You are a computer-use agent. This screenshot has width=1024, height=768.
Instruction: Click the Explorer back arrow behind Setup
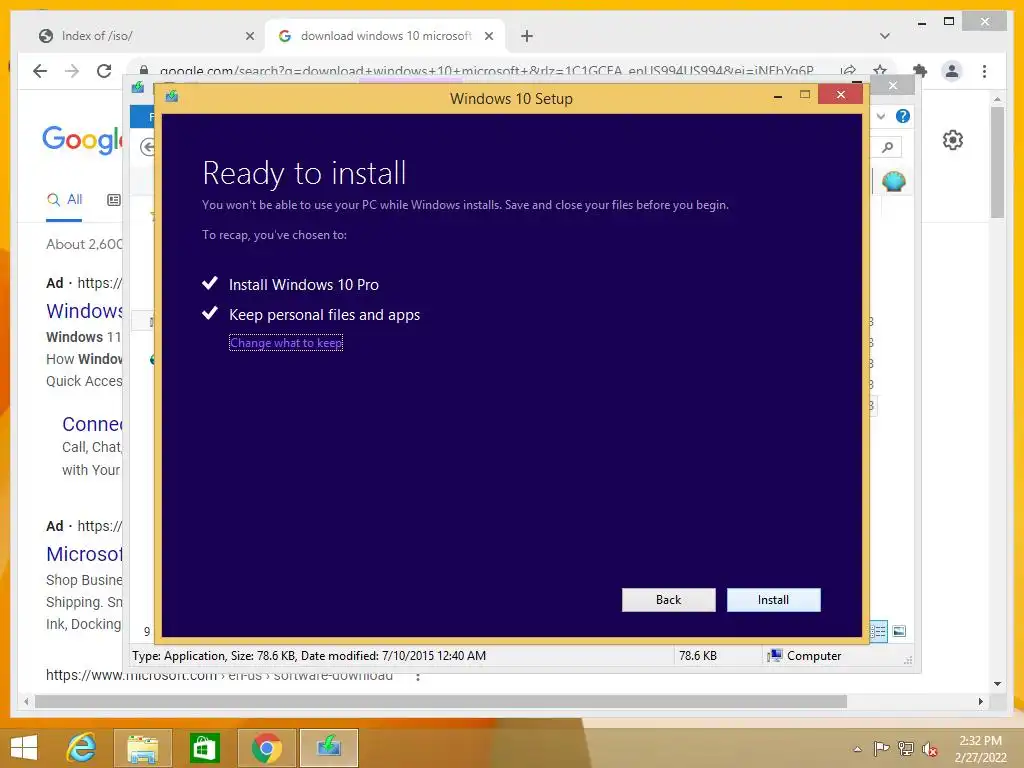[x=148, y=147]
